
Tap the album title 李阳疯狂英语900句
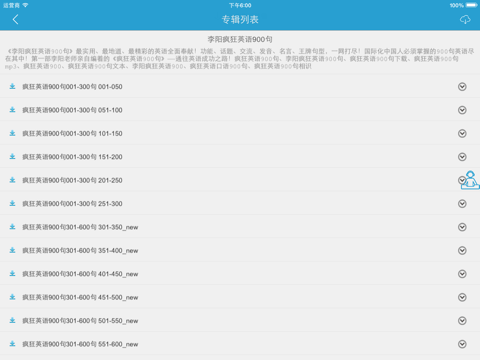coord(240,39)
